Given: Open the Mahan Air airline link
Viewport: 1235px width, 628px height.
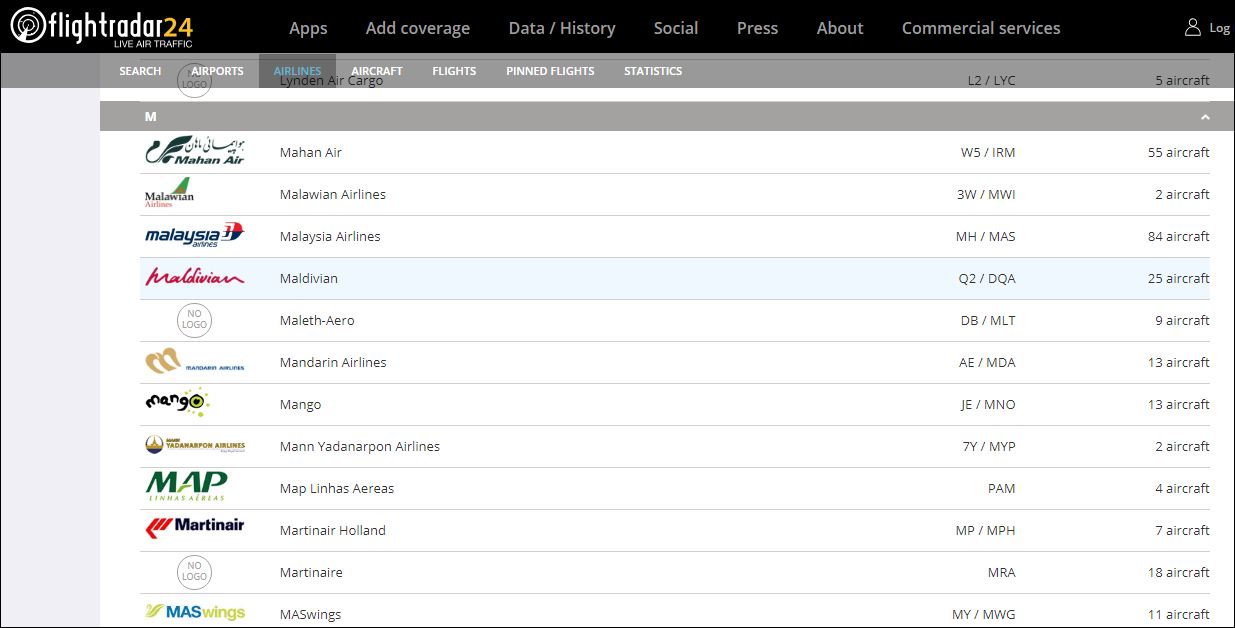Looking at the screenshot, I should coord(311,152).
